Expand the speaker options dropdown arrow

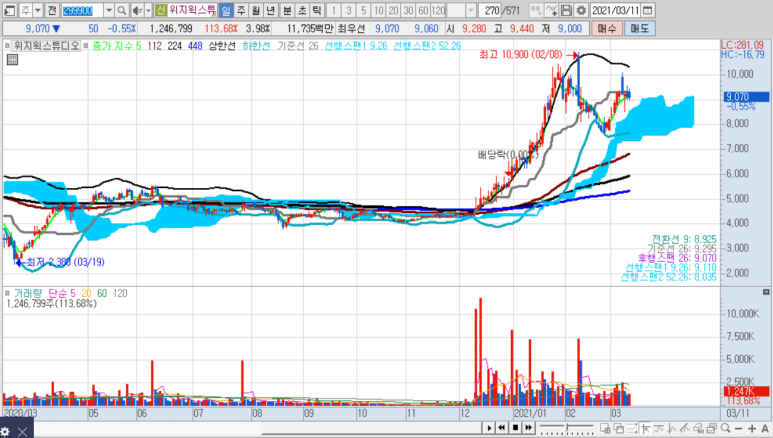click(148, 10)
